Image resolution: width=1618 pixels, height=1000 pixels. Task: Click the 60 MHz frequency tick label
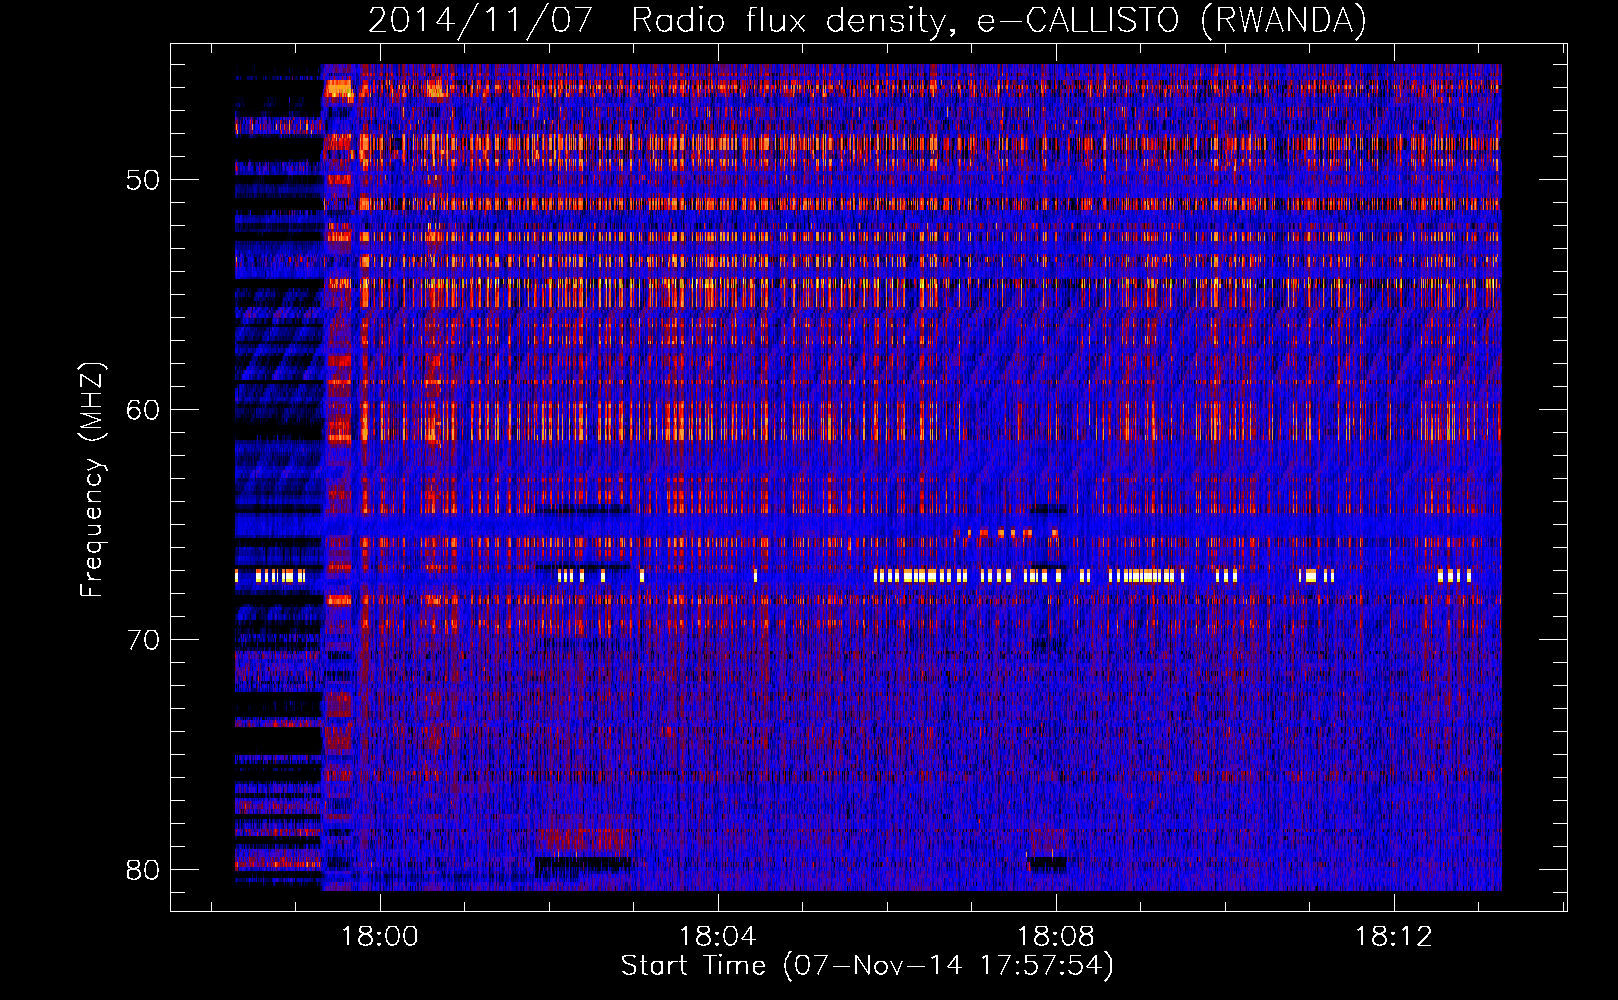(x=143, y=410)
